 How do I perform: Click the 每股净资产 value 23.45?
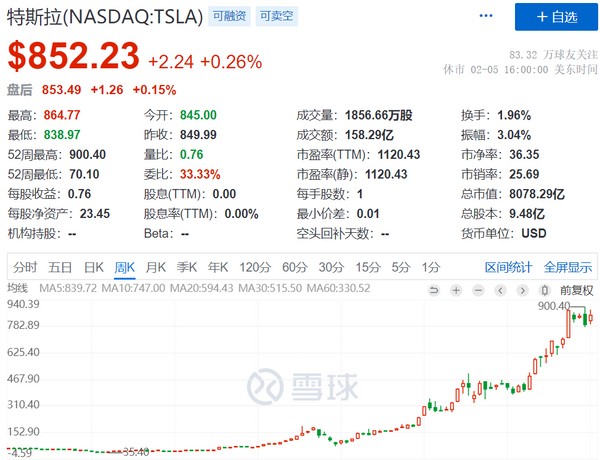[95, 214]
